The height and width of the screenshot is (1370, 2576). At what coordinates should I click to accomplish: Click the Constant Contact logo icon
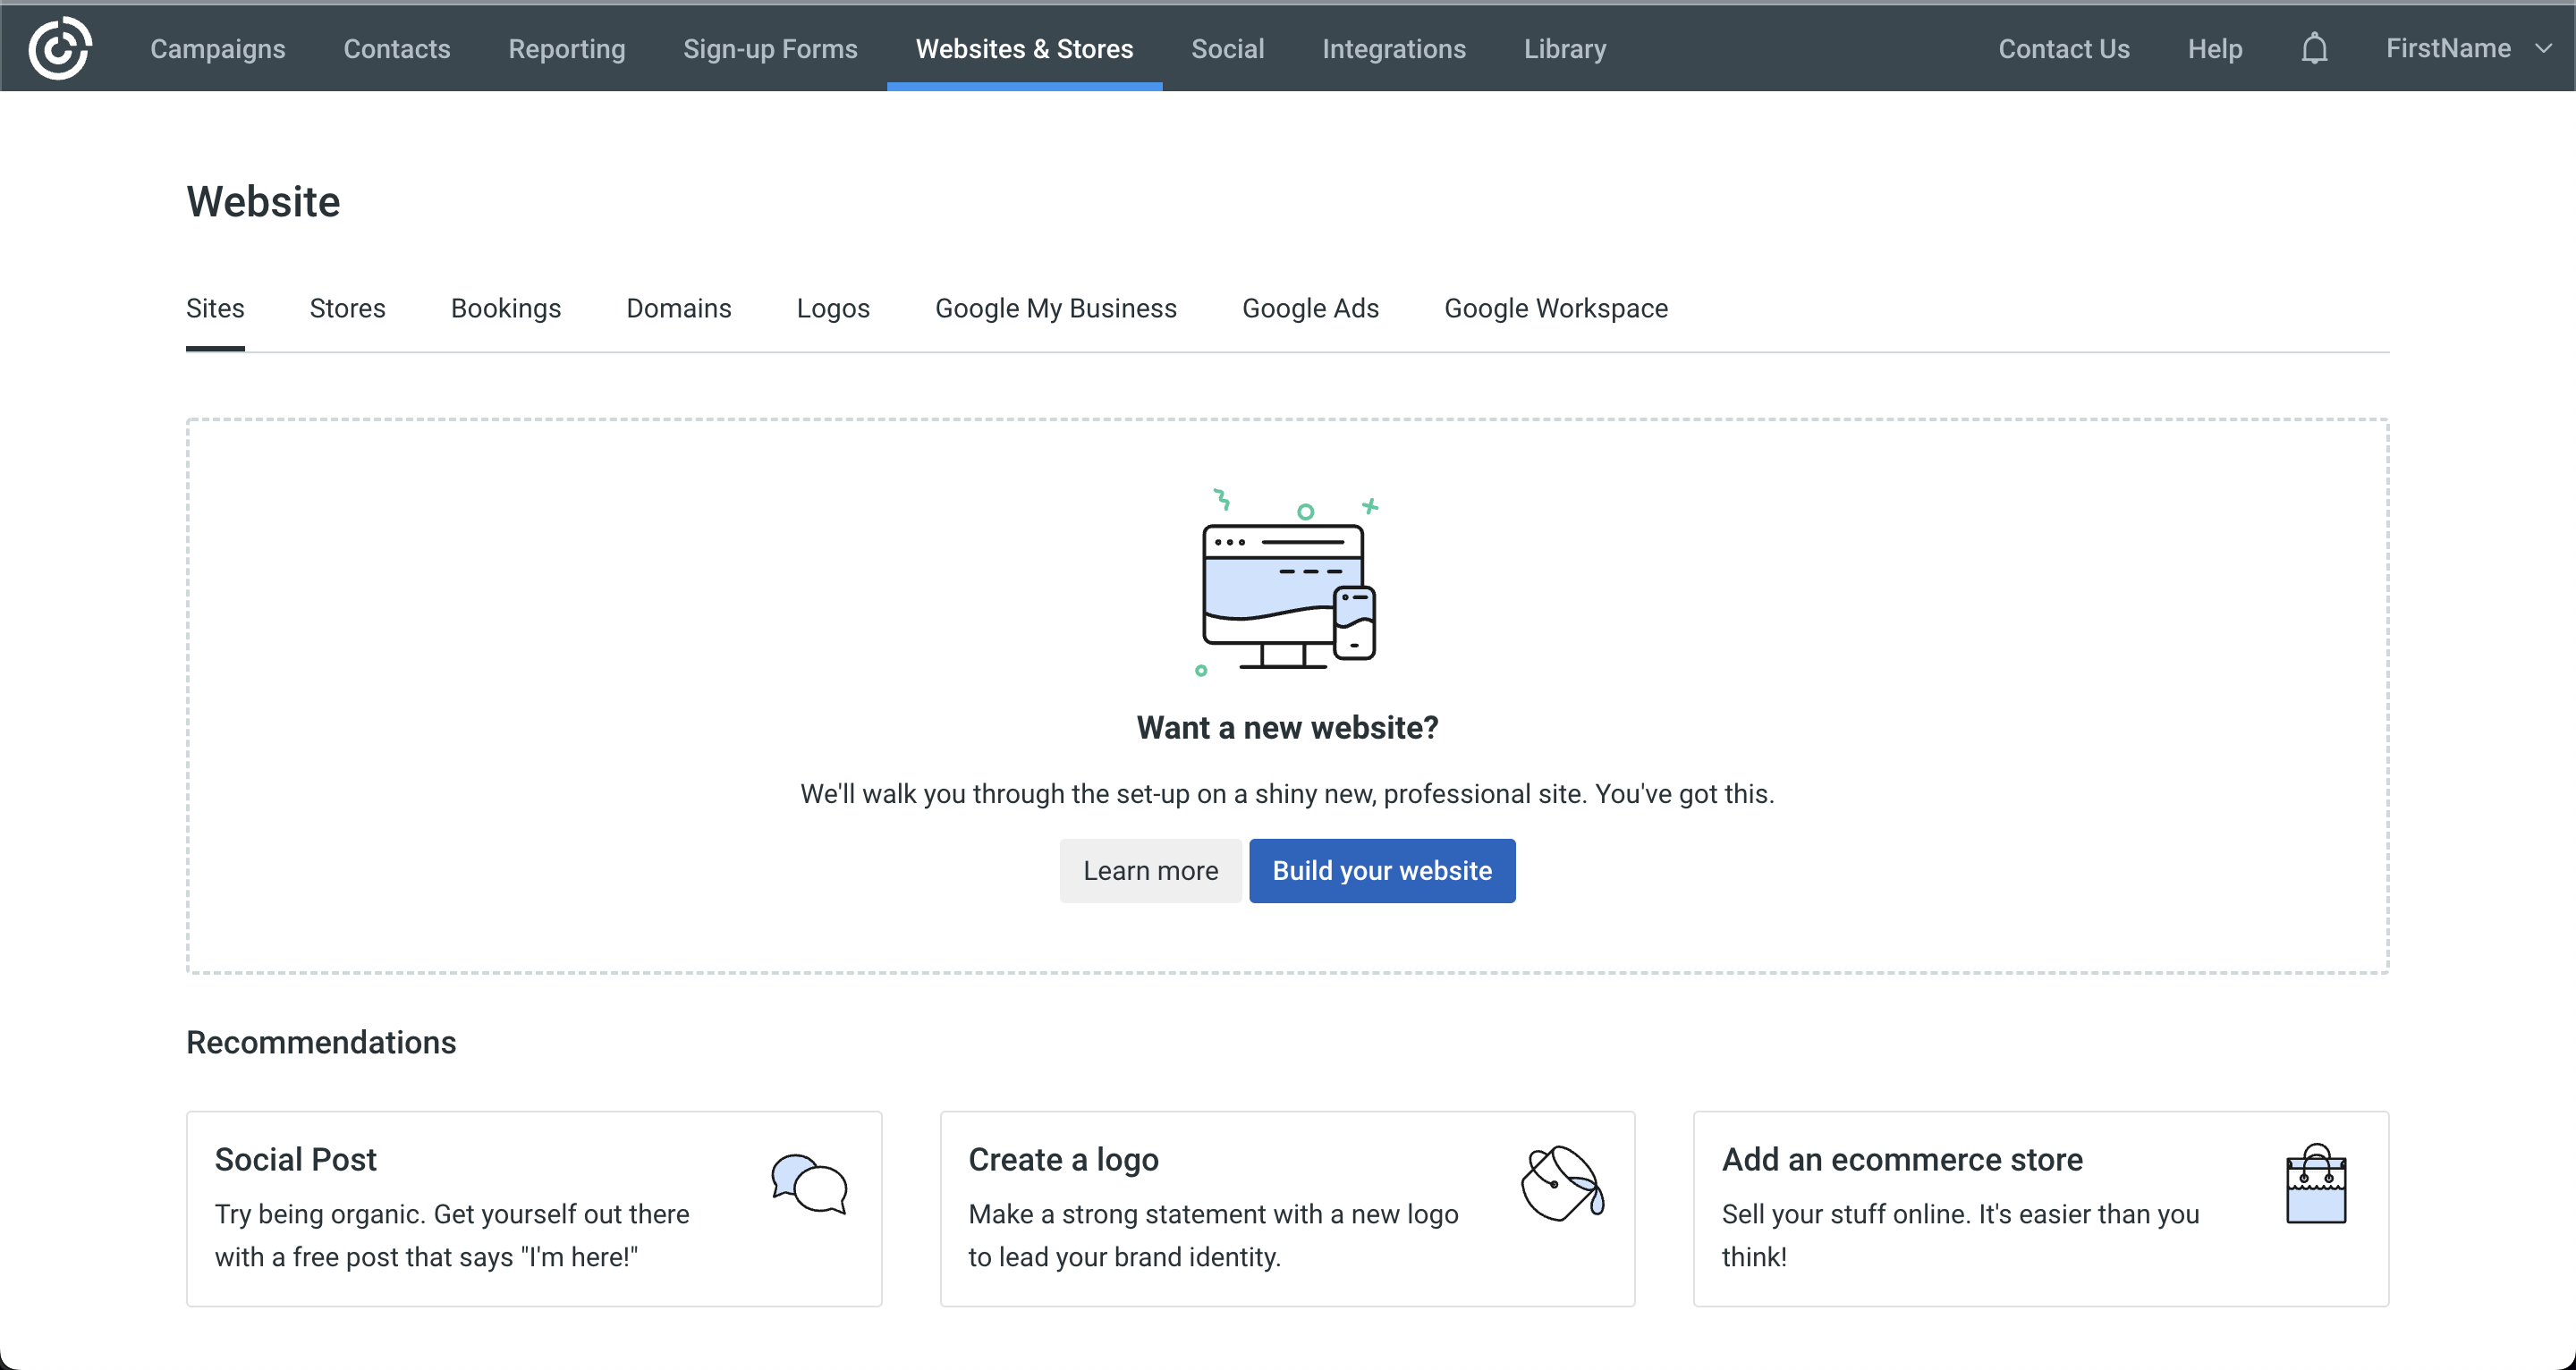coord(60,48)
